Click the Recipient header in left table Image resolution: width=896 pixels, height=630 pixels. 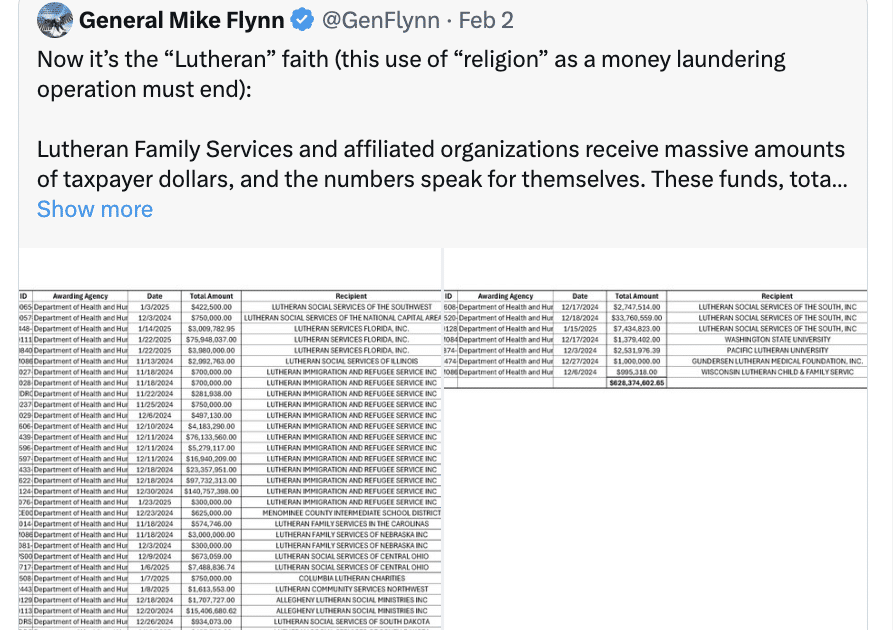pyautogui.click(x=351, y=296)
